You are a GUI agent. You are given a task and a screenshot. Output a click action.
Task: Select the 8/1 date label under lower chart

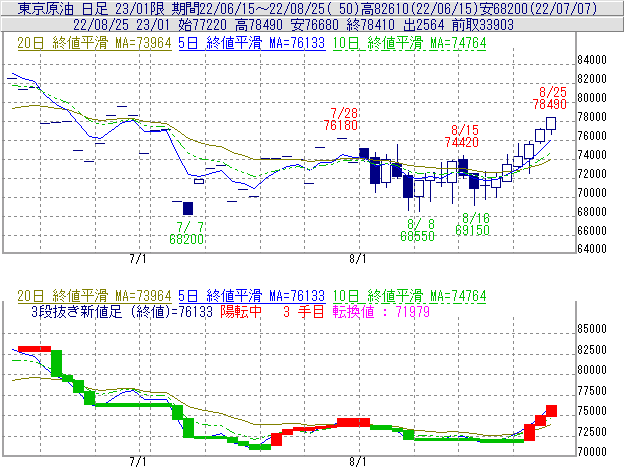358,462
